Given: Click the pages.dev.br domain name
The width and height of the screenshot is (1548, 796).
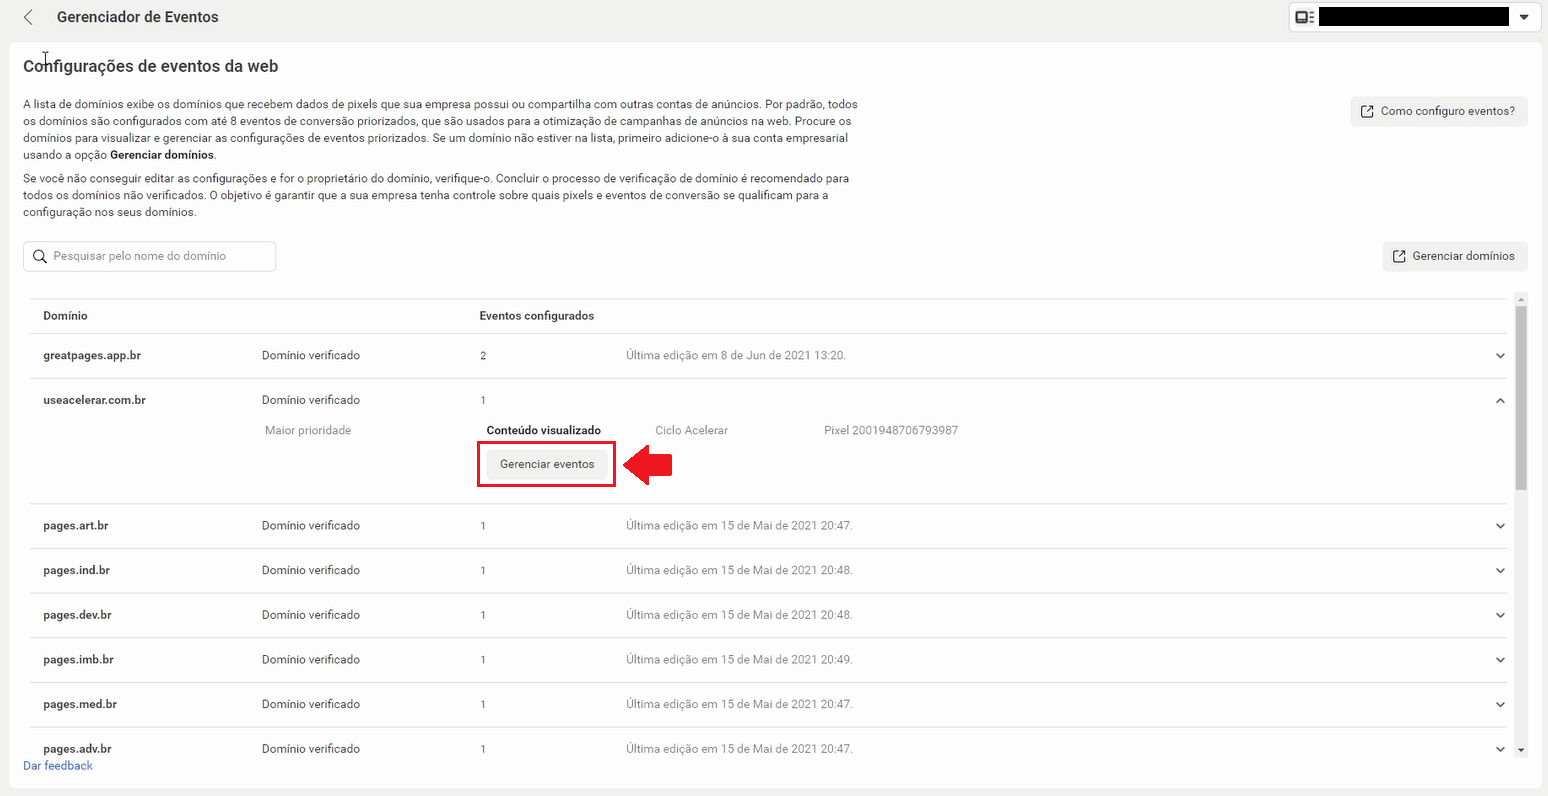Looking at the screenshot, I should pos(77,615).
